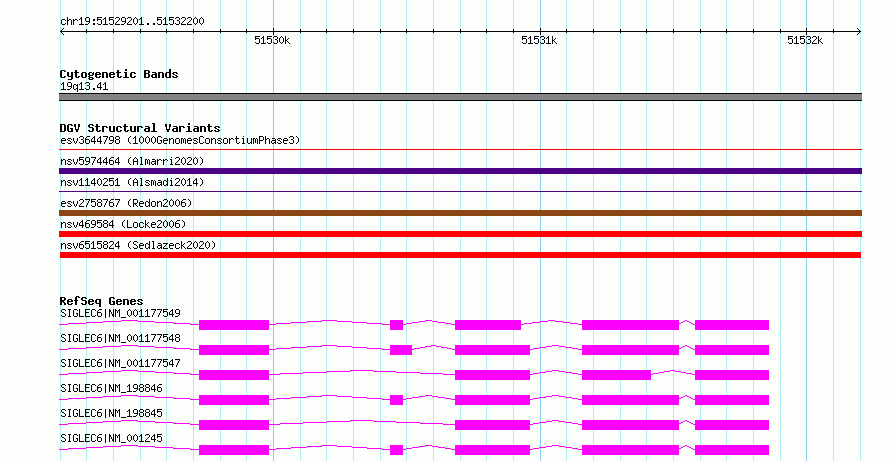Click the last exon of NM_001177547

pyautogui.click(x=732, y=375)
